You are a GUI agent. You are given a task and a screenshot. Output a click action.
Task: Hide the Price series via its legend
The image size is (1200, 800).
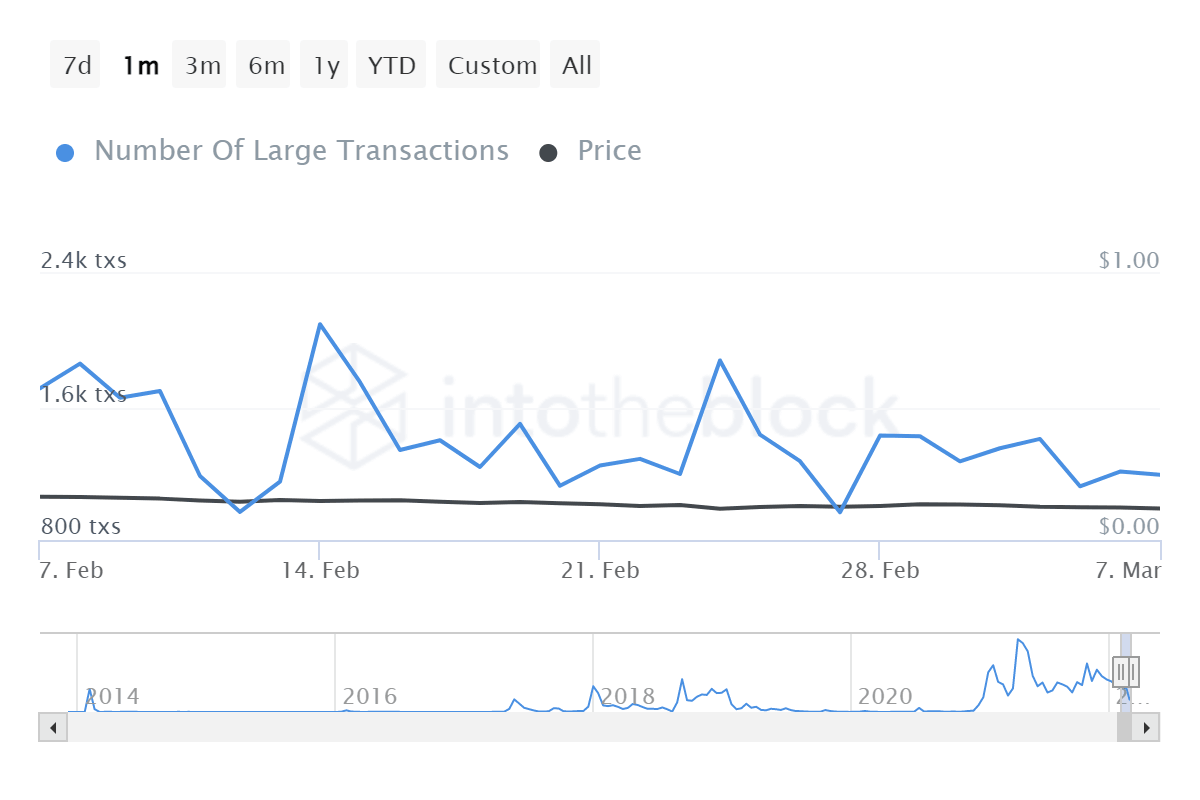[608, 150]
